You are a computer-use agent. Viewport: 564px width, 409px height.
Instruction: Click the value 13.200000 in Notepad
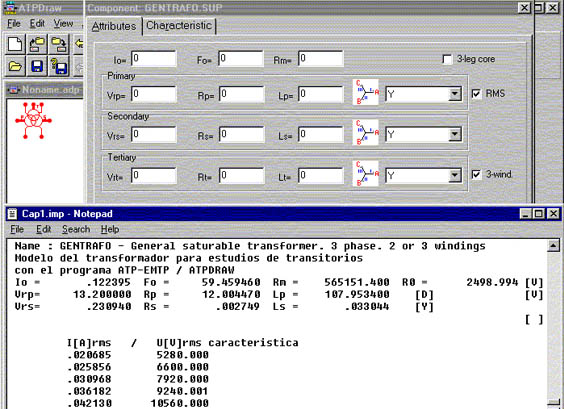[102, 295]
